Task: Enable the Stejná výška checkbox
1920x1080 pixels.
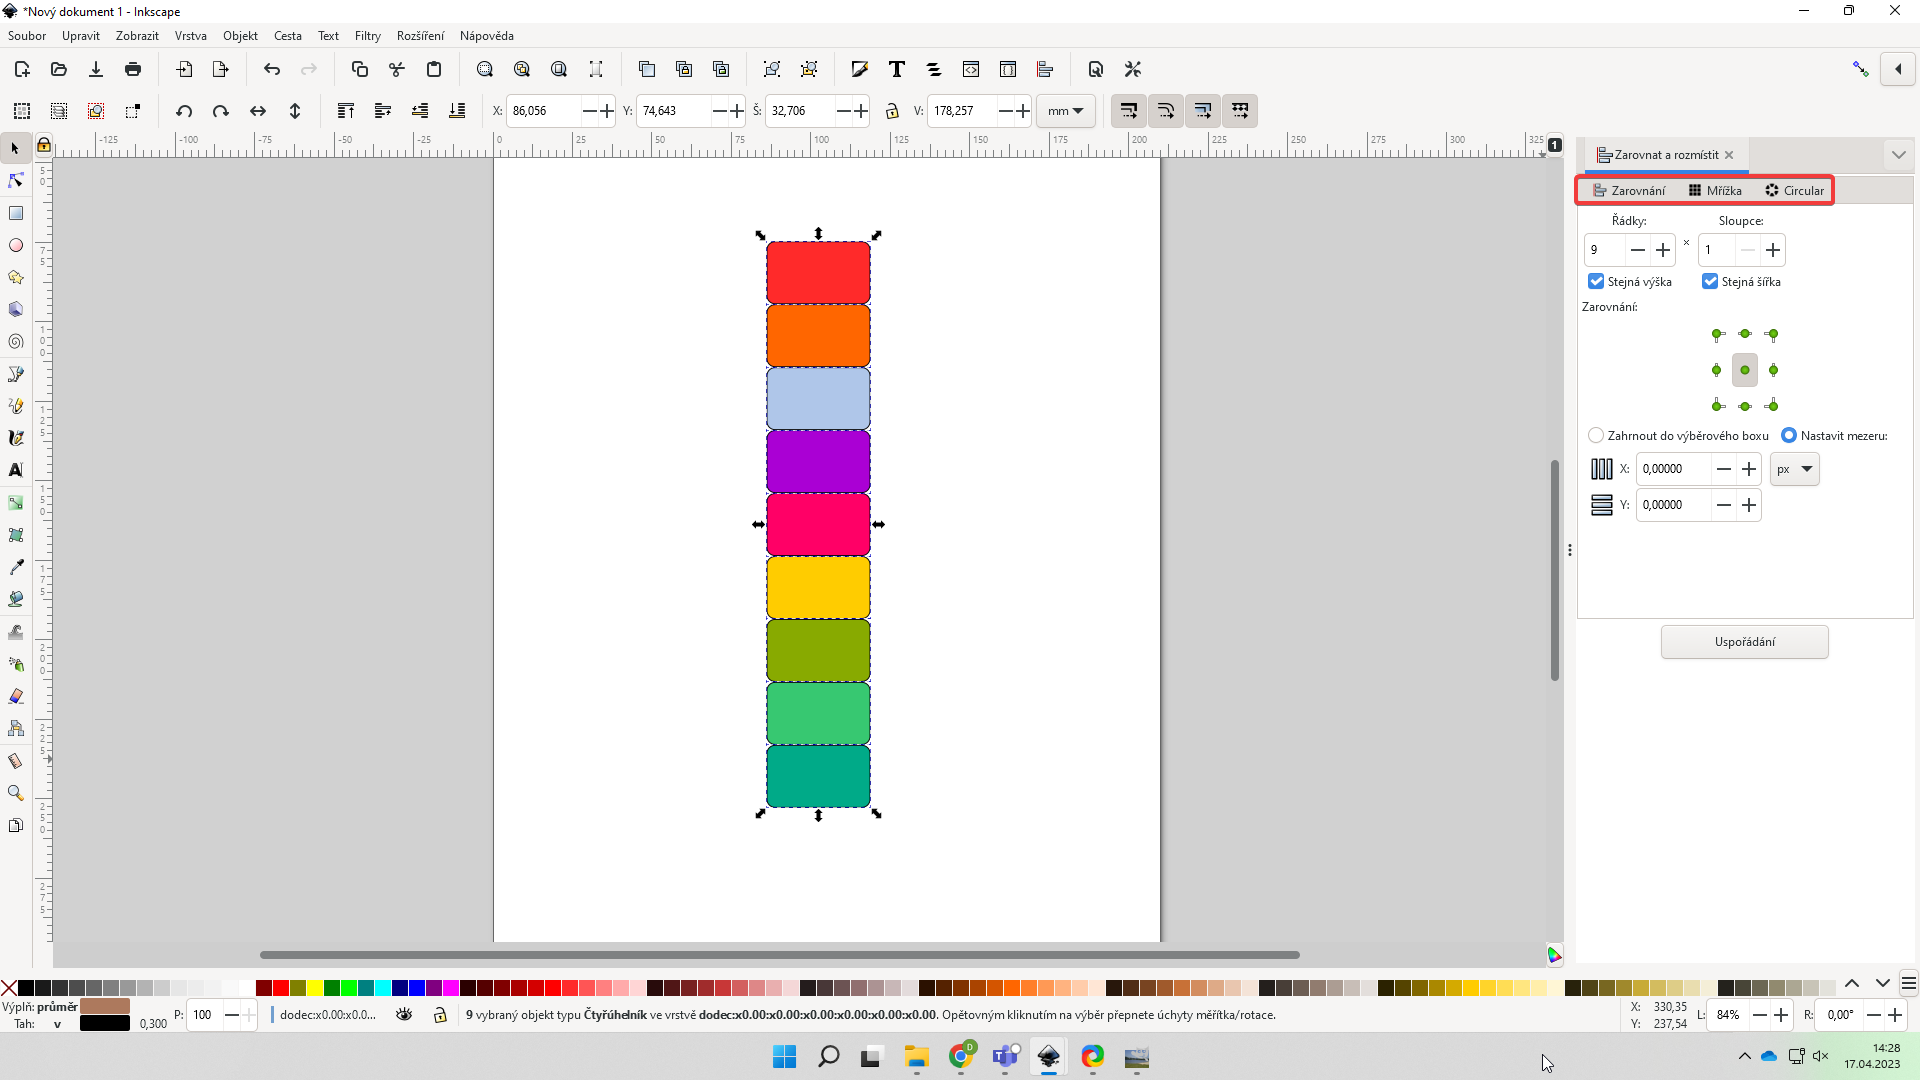Action: (1596, 281)
